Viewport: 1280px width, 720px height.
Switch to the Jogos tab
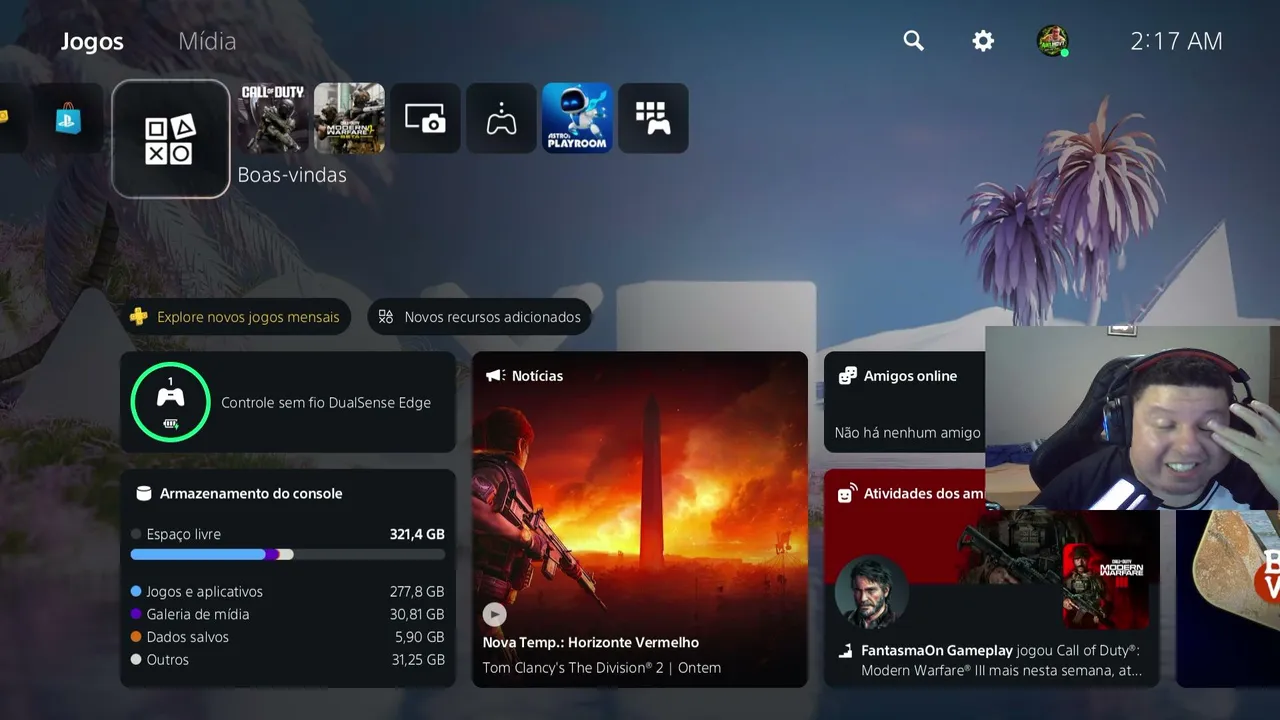92,41
